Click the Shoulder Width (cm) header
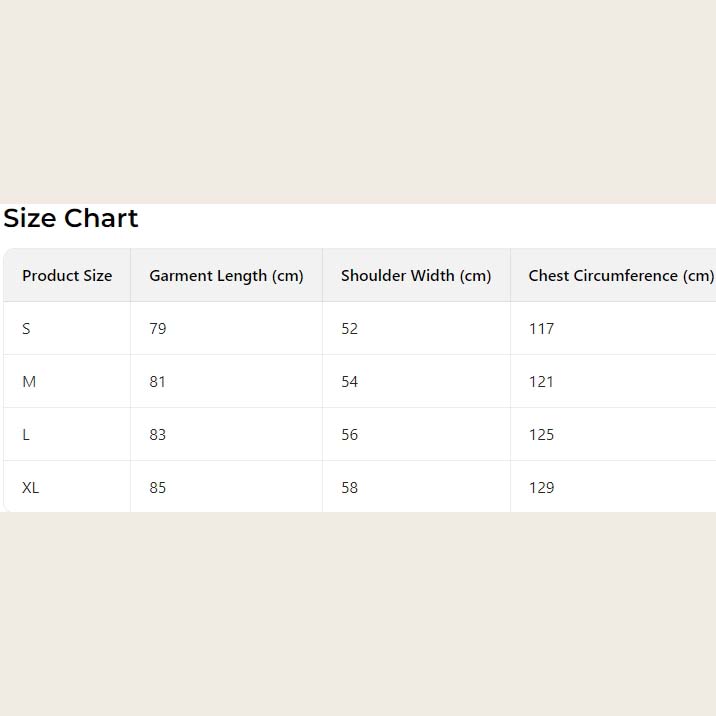 click(416, 276)
